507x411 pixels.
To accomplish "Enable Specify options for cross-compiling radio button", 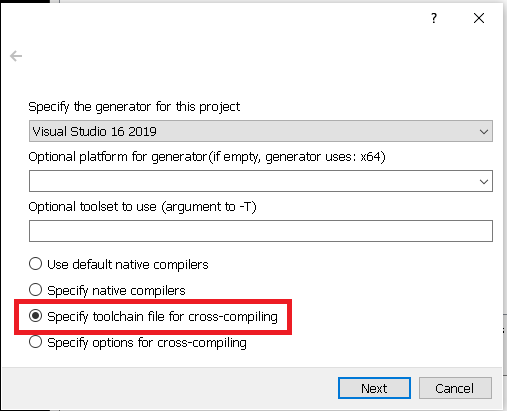I will coord(35,342).
